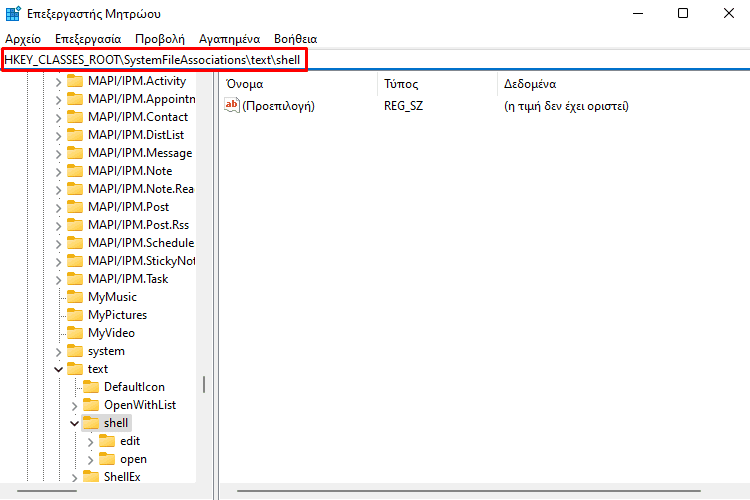Click the MyMusic folder icon
The width and height of the screenshot is (750, 500).
coord(75,297)
